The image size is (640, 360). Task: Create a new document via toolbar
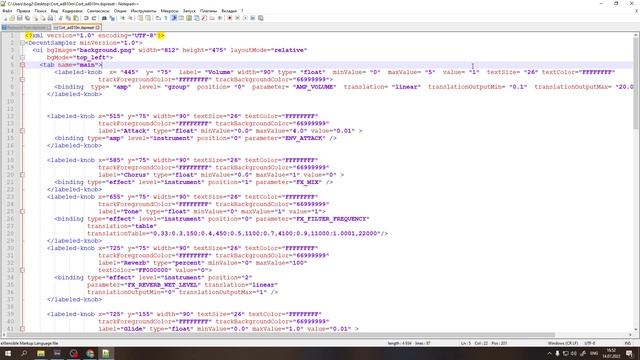click(4, 18)
